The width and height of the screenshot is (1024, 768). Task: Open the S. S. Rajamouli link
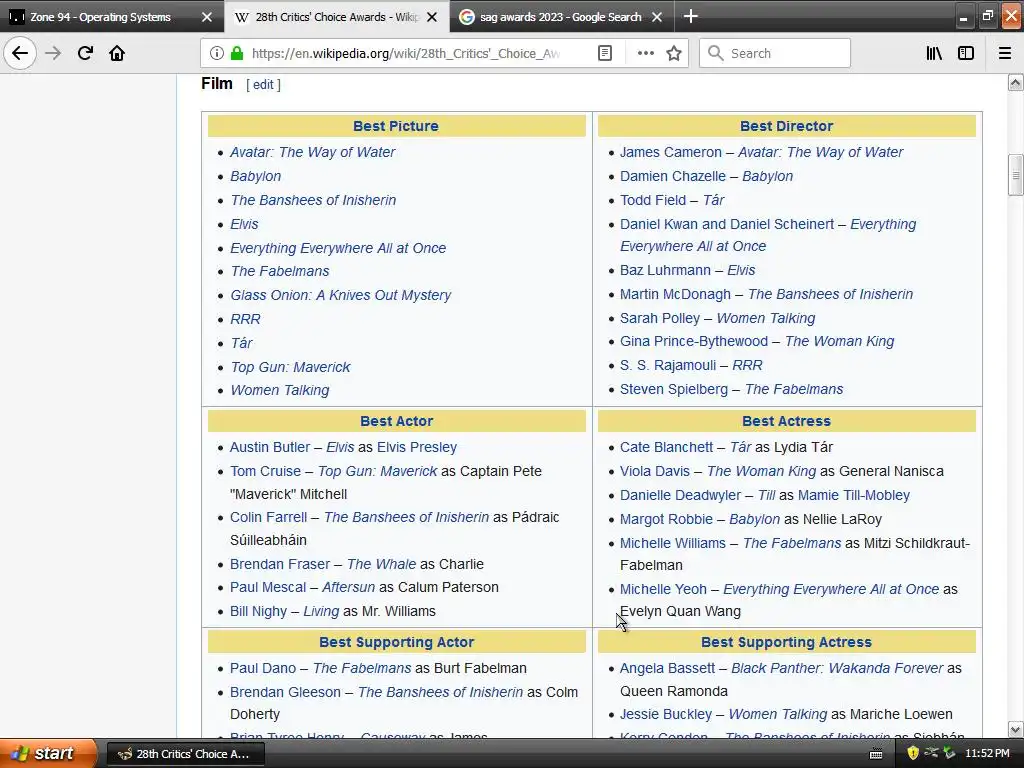pos(667,365)
